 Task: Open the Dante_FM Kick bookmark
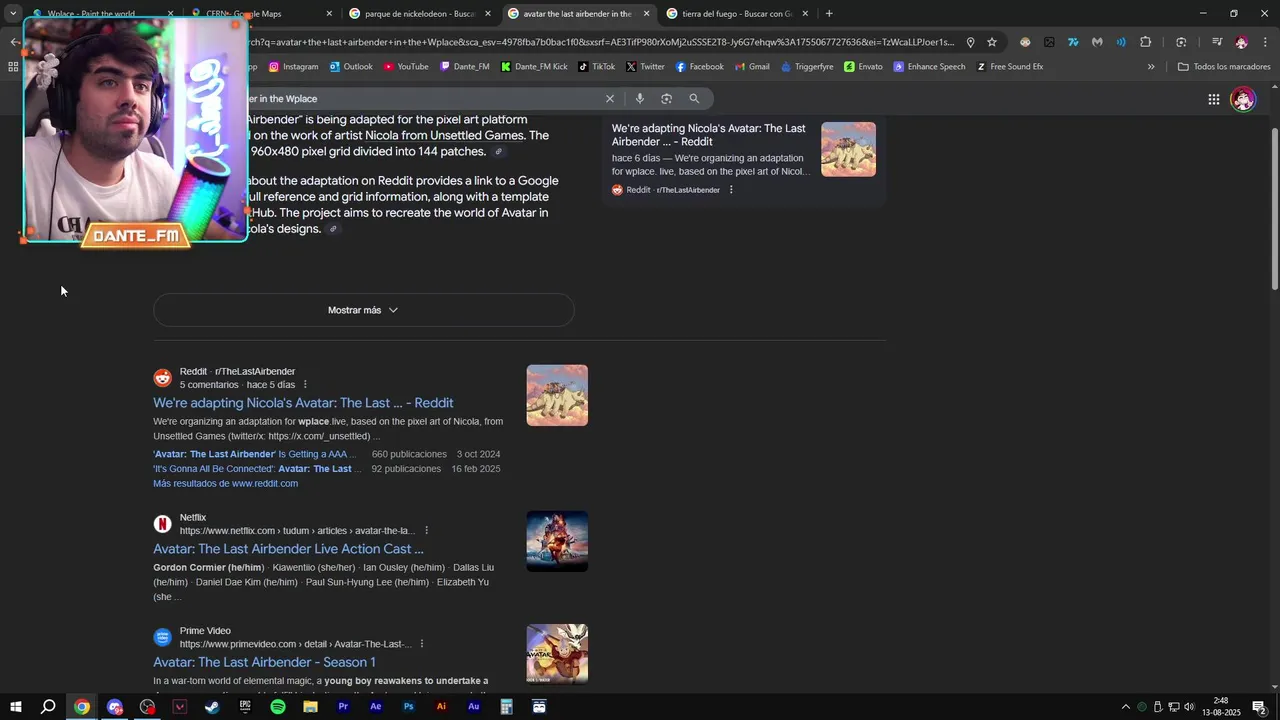point(534,67)
